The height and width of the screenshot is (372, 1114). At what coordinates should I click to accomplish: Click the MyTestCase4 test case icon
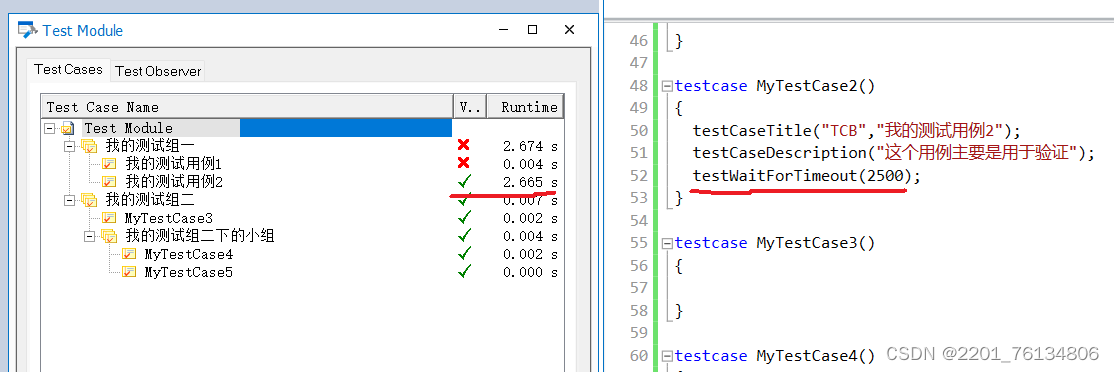[129, 254]
